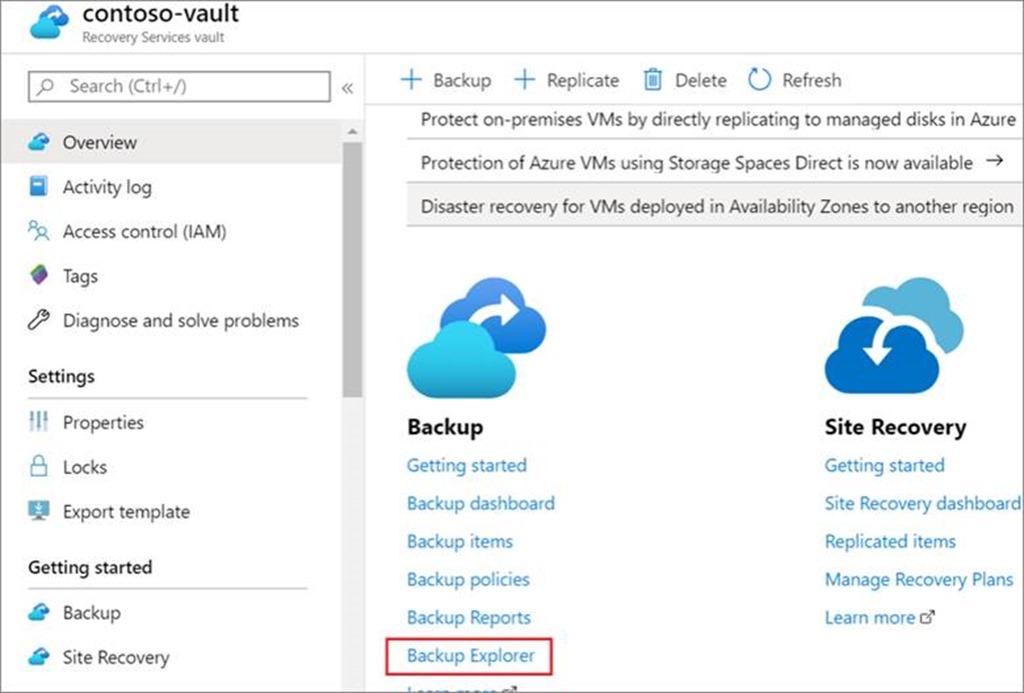Click the sidebar vertical scrollbar thumb
Image resolution: width=1024 pixels, height=693 pixels.
[x=353, y=270]
